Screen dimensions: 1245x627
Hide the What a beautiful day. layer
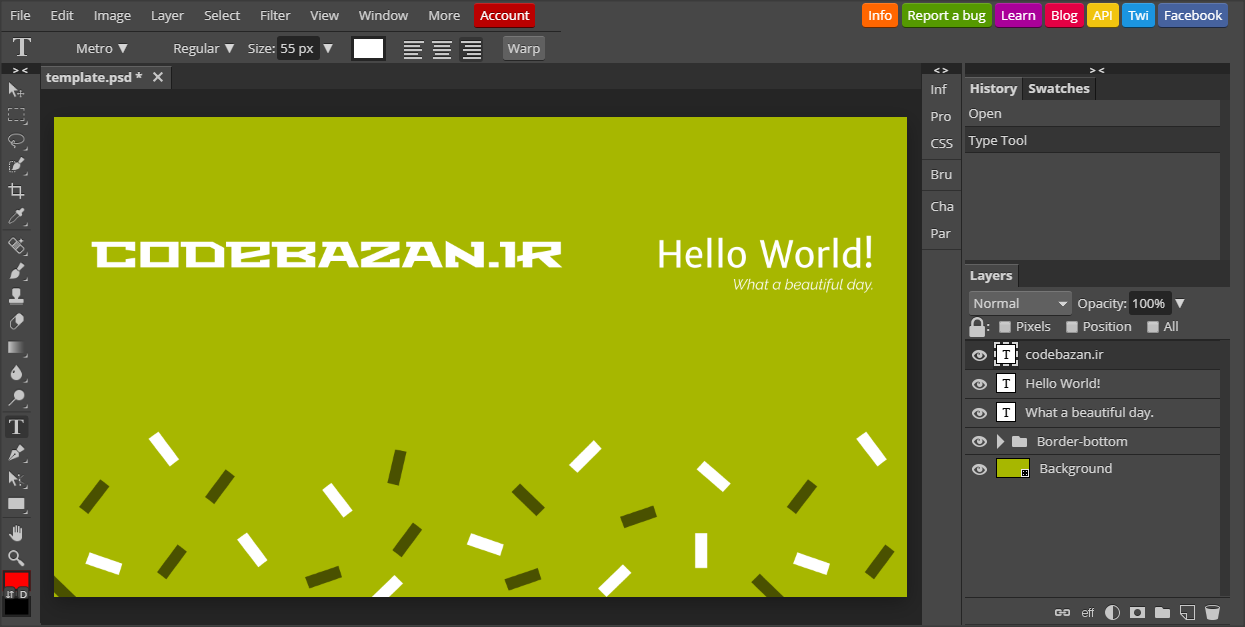tap(980, 413)
